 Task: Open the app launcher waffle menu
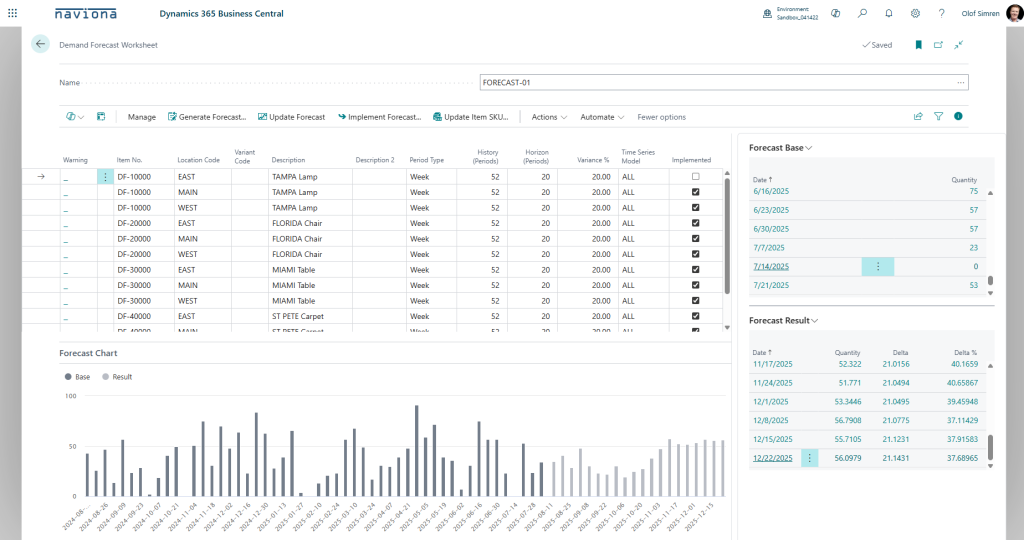pyautogui.click(x=12, y=14)
